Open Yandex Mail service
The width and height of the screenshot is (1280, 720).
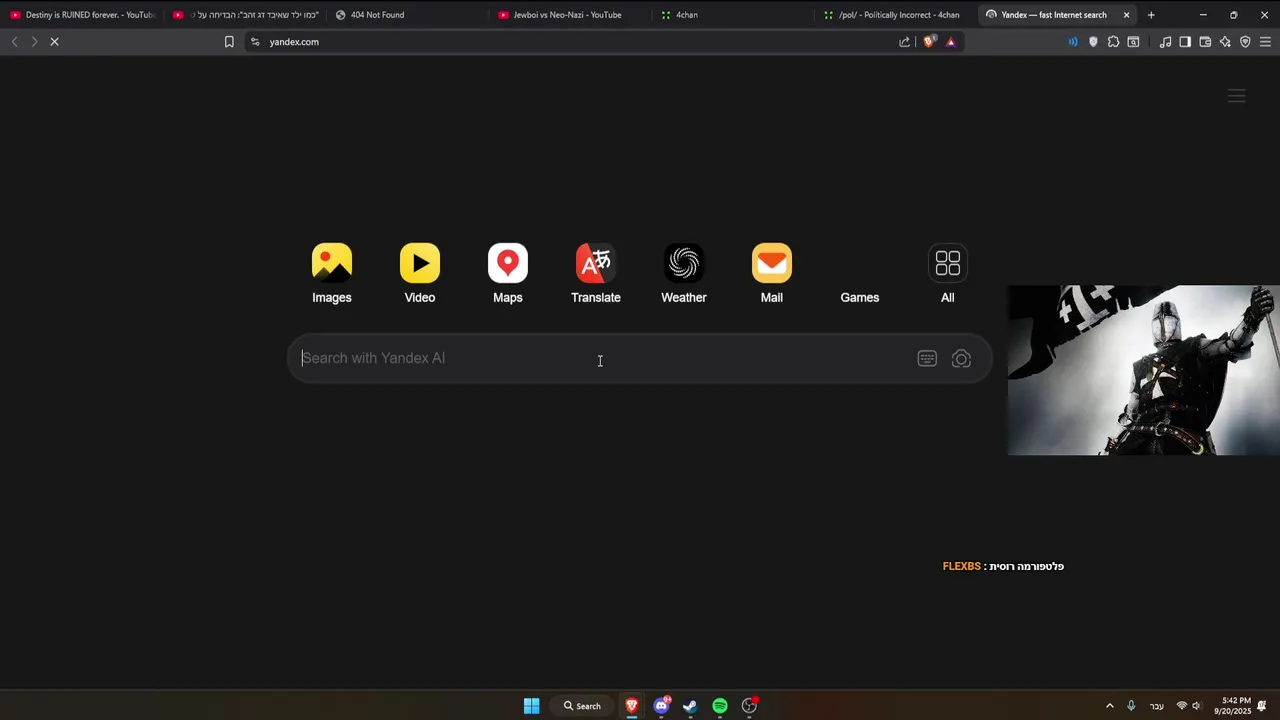coord(772,273)
